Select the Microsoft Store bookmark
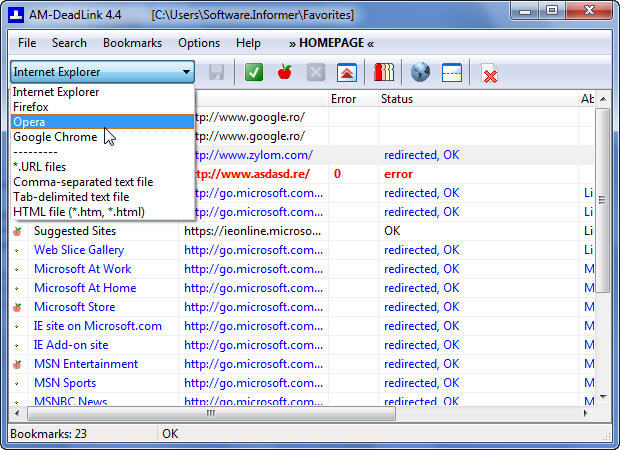 pos(74,307)
